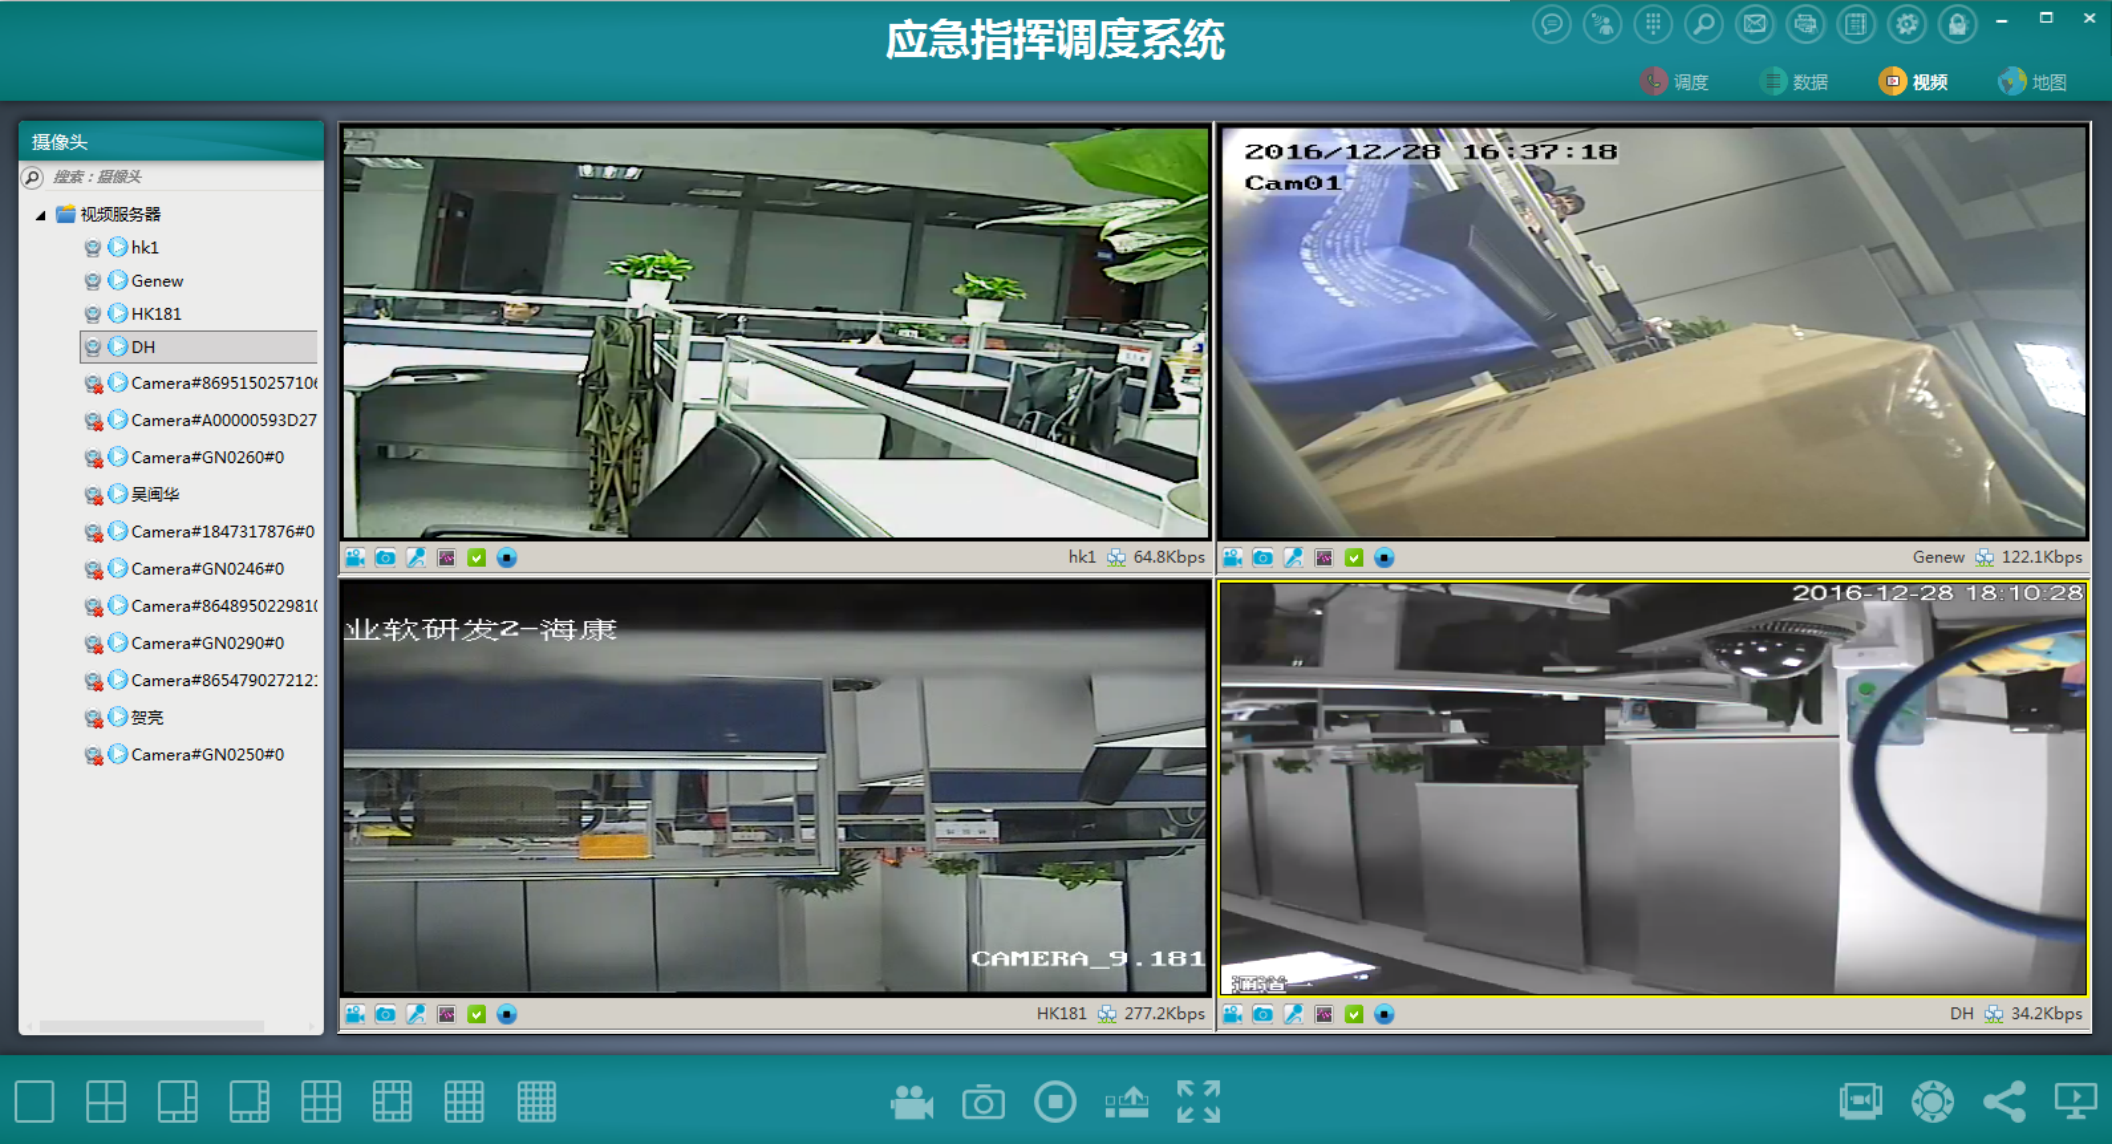Select the nine-pane 3x3 grid layout
The width and height of the screenshot is (2112, 1145).
tap(320, 1101)
